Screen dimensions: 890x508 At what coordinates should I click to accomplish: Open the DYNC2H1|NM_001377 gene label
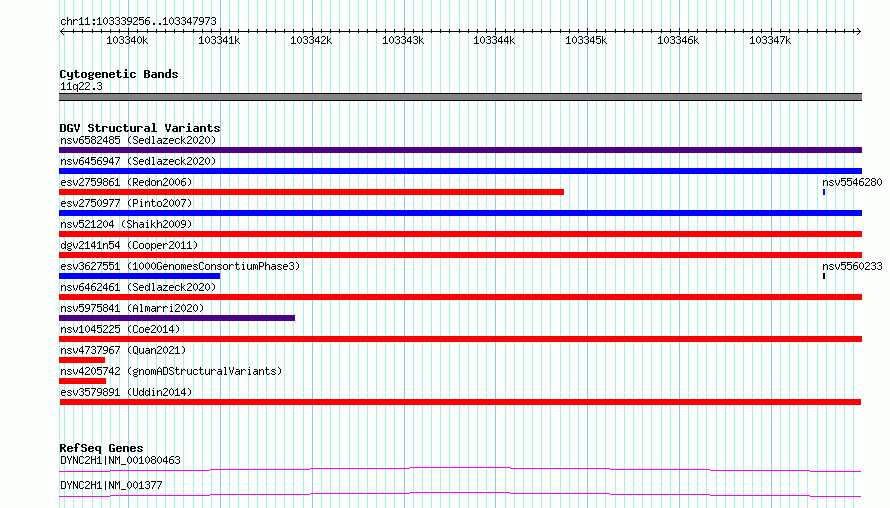coord(111,485)
